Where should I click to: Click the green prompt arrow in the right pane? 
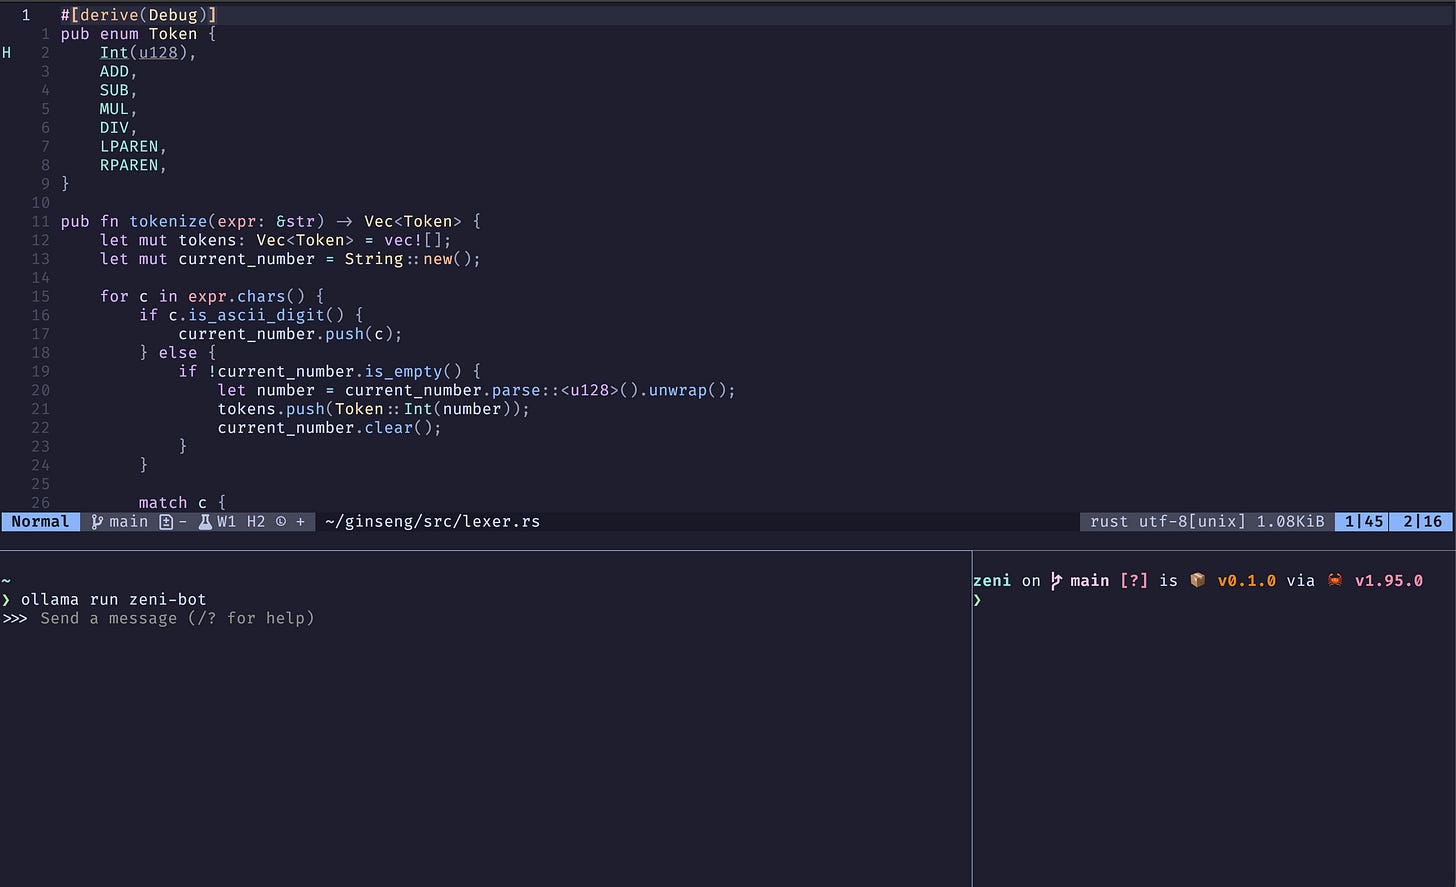(977, 600)
